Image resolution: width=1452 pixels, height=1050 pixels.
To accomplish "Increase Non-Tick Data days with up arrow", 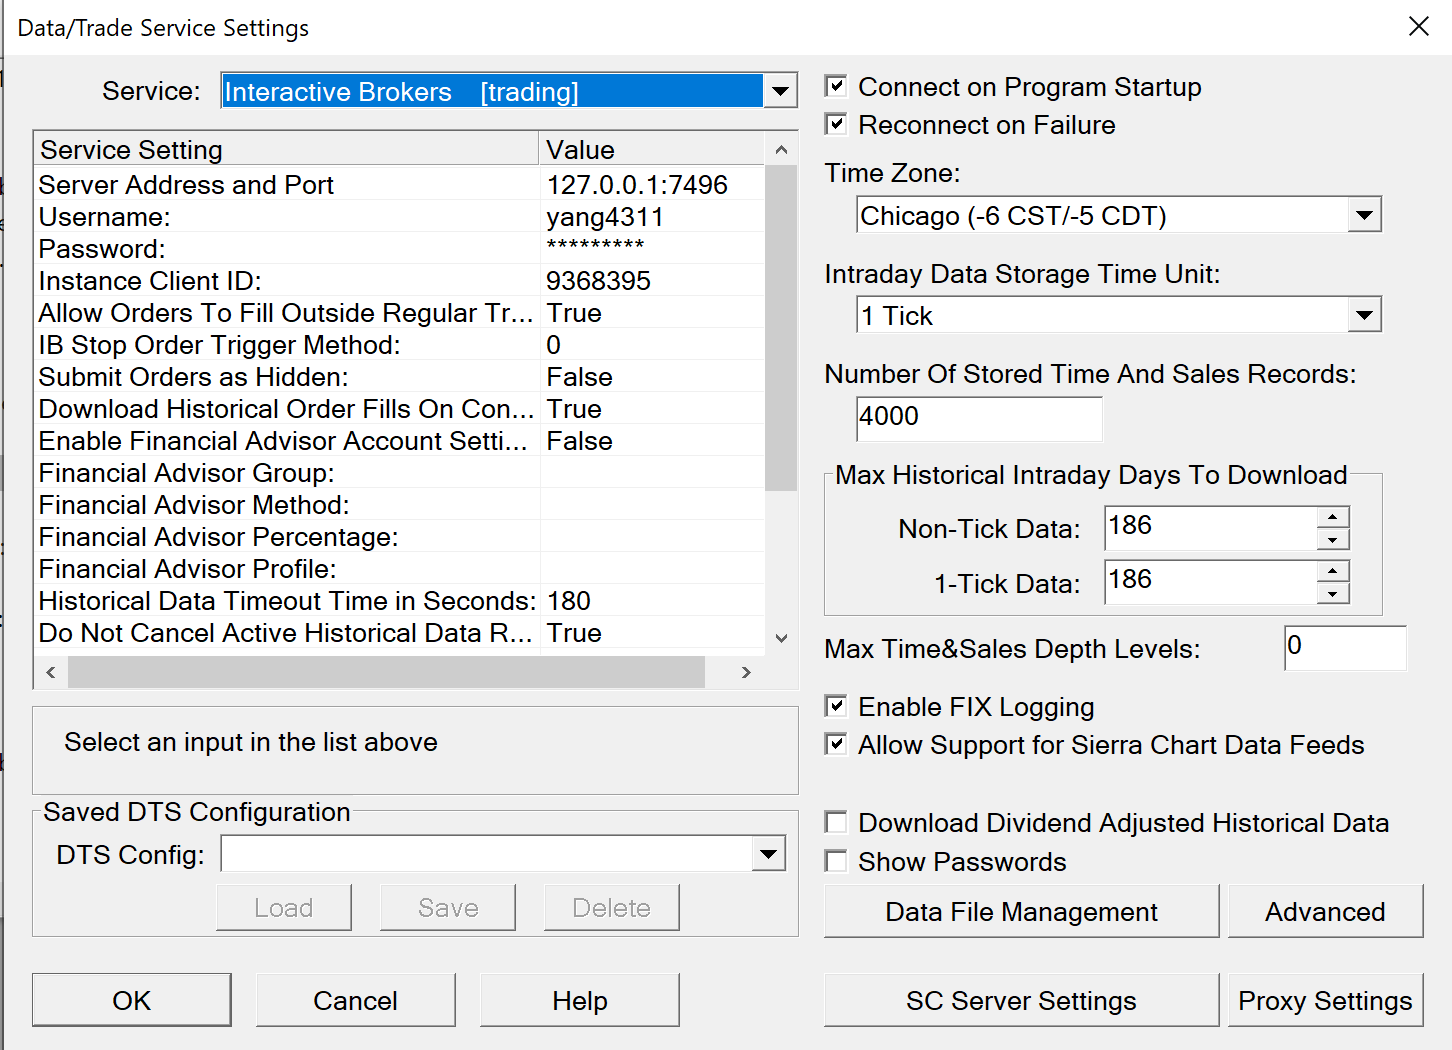I will [1333, 517].
